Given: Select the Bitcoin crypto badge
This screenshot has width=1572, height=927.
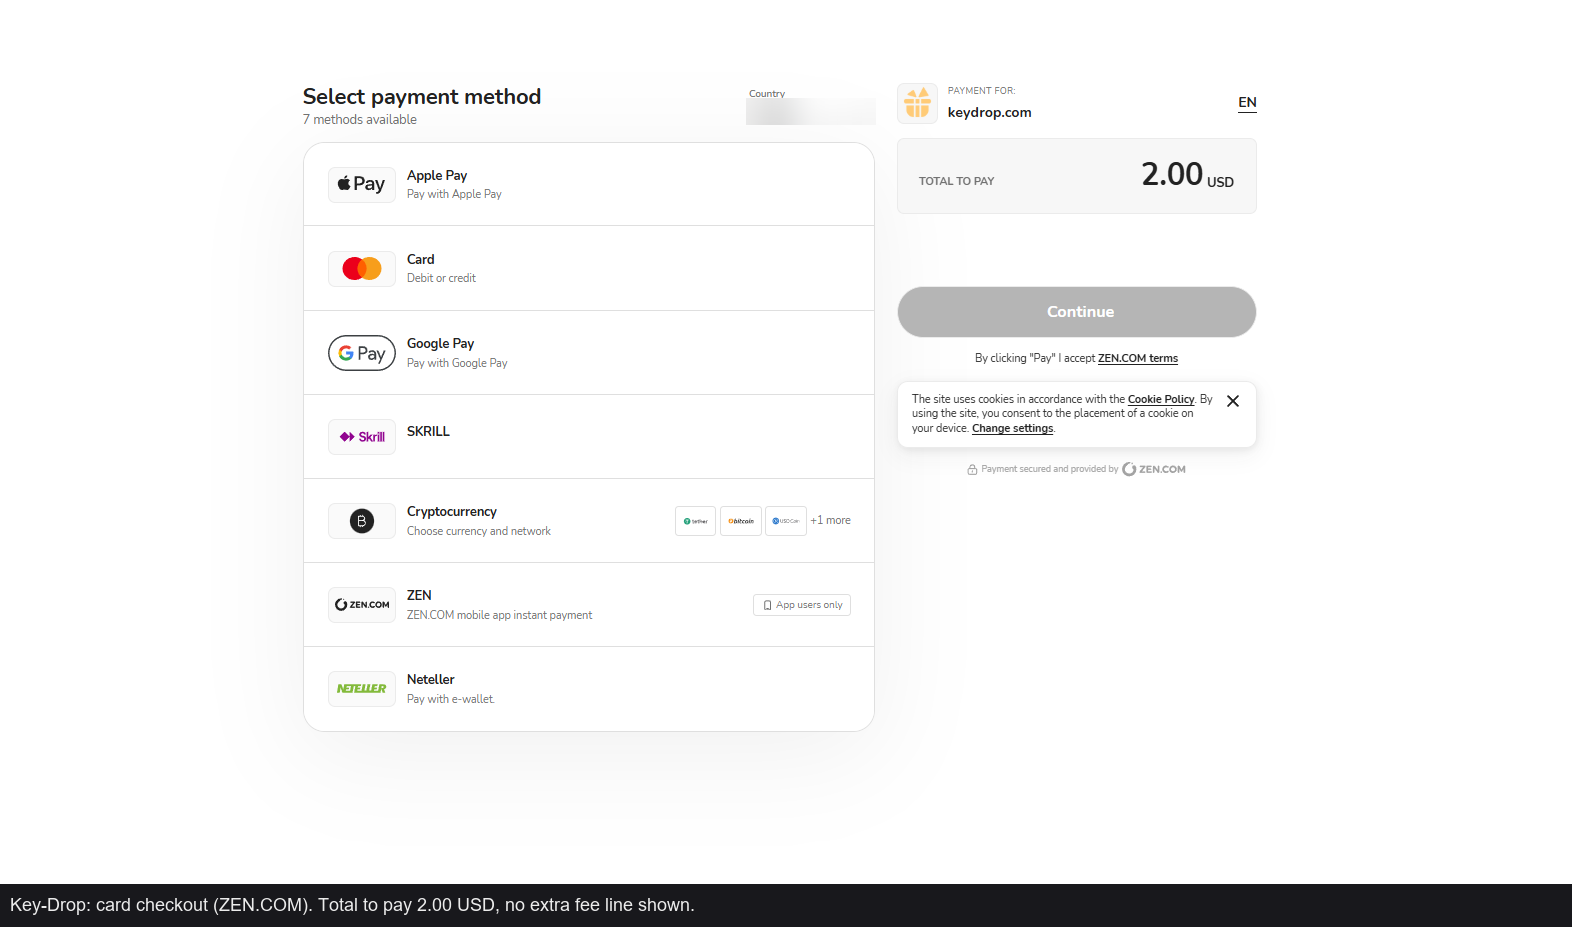Looking at the screenshot, I should tap(741, 521).
